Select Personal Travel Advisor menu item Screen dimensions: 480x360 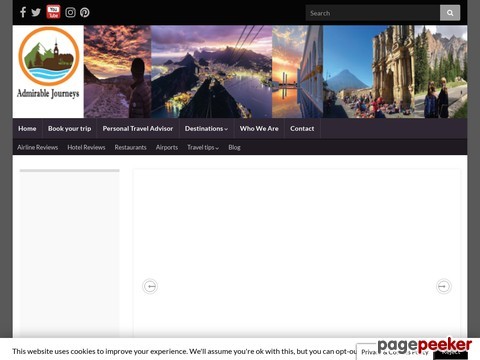pos(138,129)
